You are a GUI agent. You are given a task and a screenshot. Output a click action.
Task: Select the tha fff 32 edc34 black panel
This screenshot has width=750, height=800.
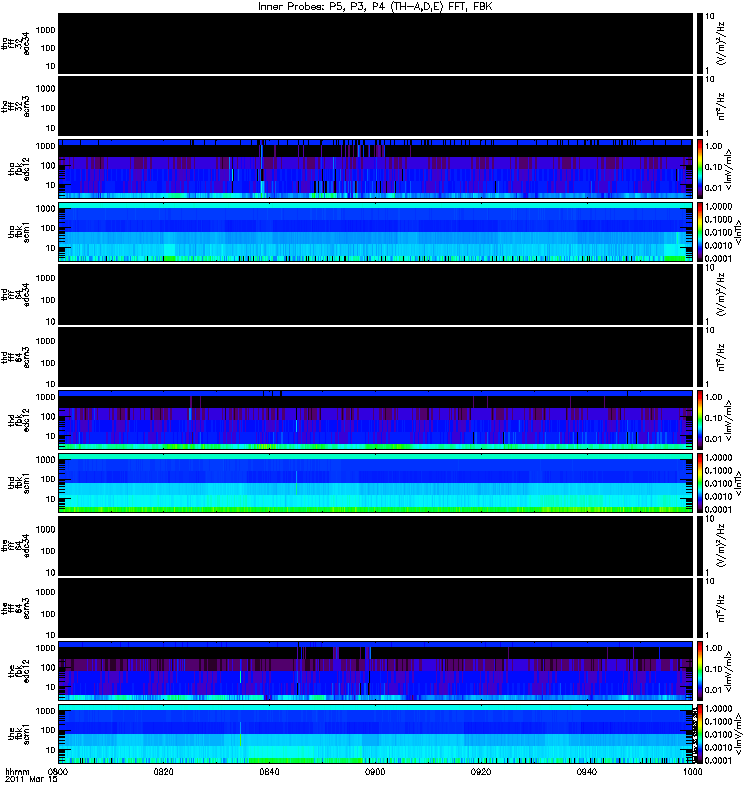[376, 43]
